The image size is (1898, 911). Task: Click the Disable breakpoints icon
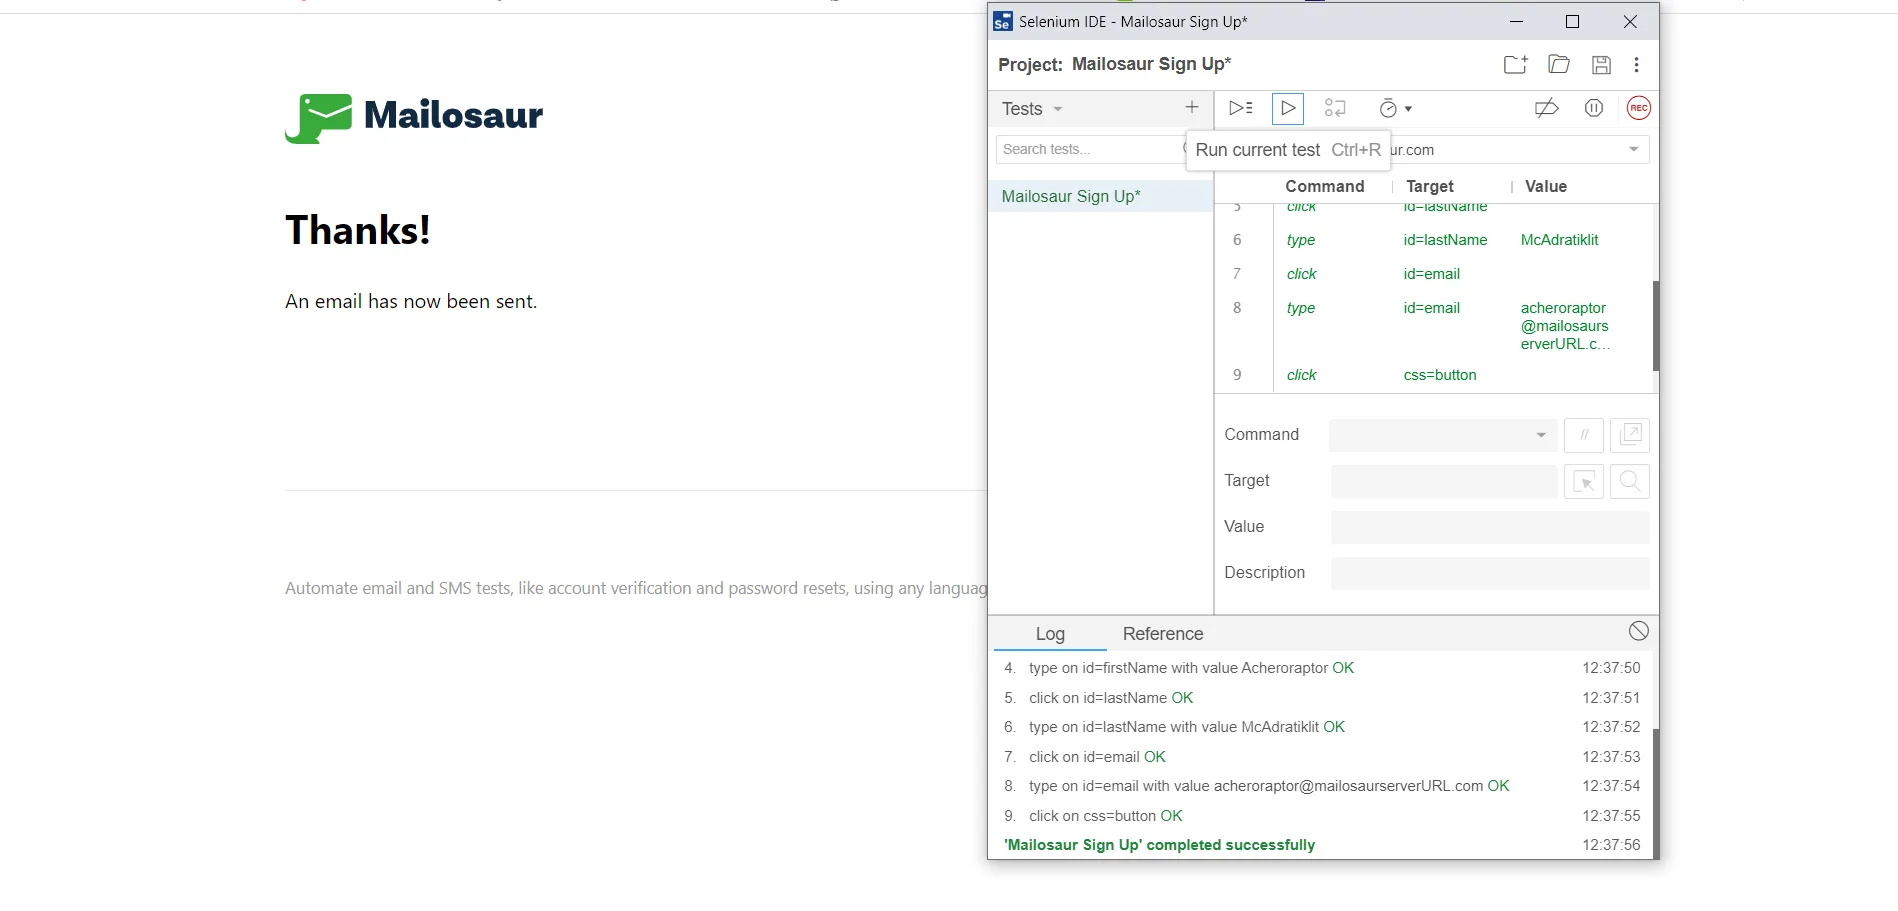(1546, 109)
